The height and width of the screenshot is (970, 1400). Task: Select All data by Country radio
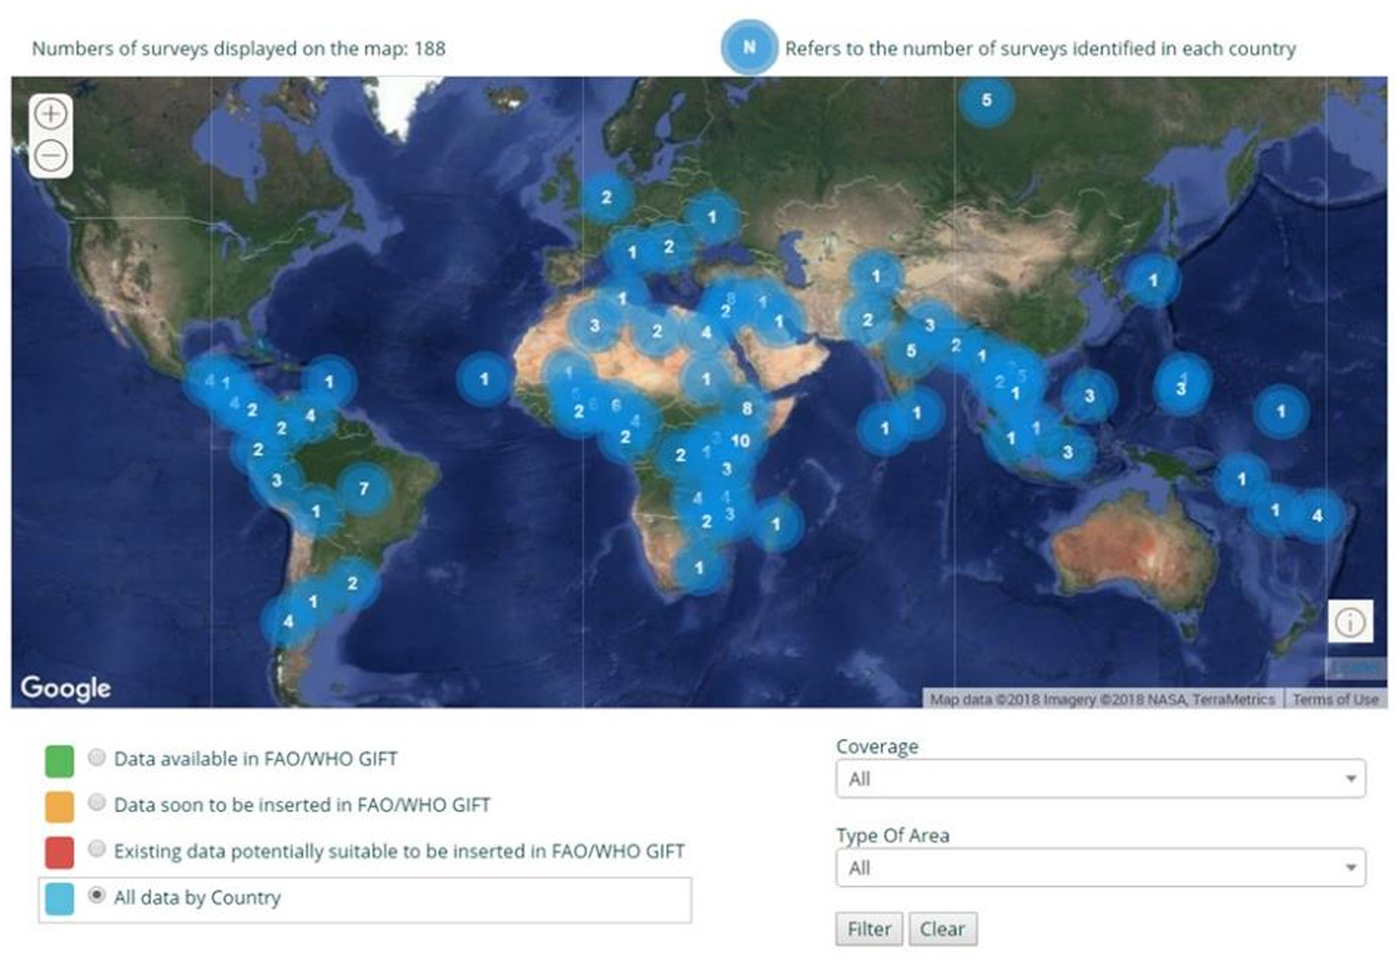tap(97, 896)
